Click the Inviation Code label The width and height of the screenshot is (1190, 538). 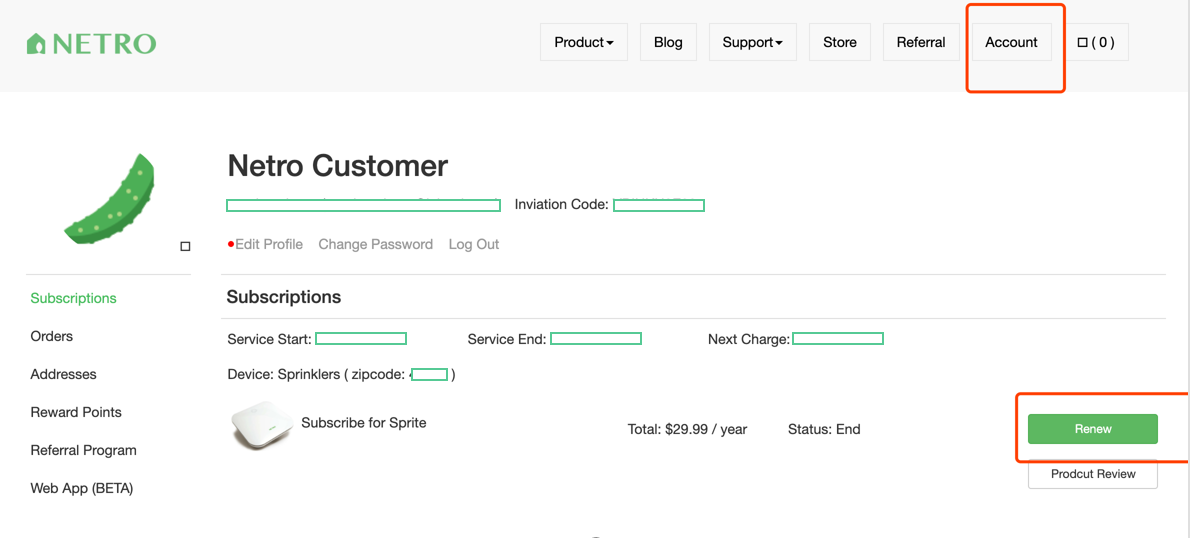click(x=562, y=204)
